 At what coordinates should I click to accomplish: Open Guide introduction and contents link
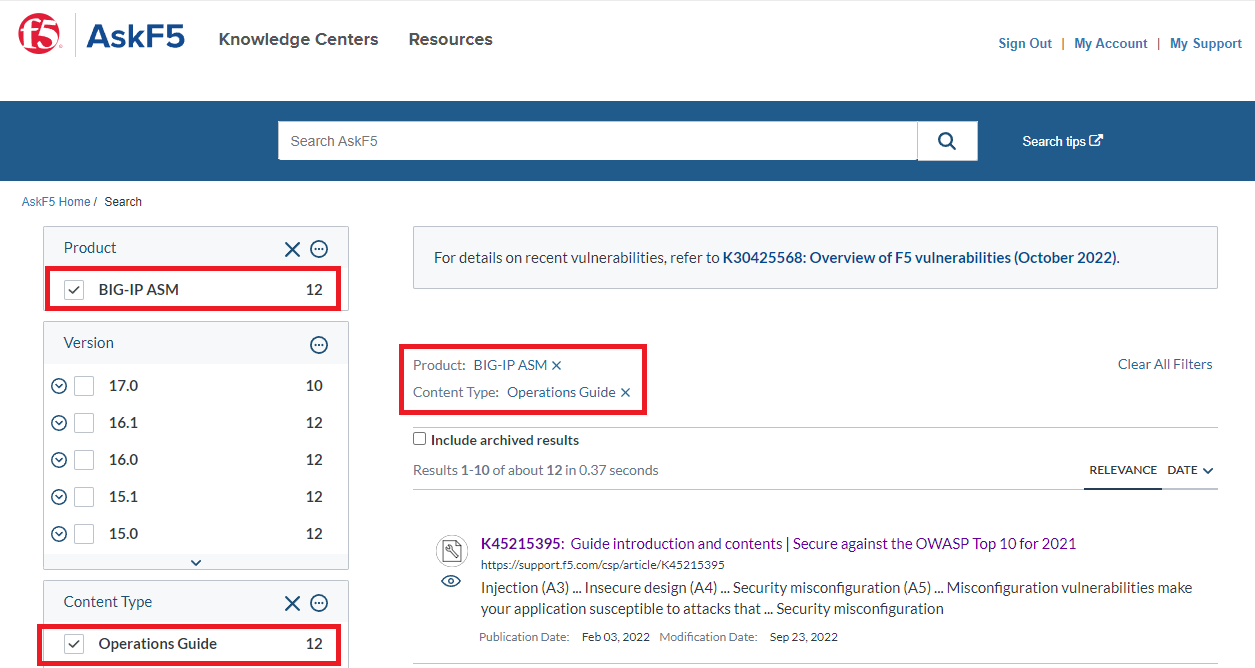[x=677, y=544]
